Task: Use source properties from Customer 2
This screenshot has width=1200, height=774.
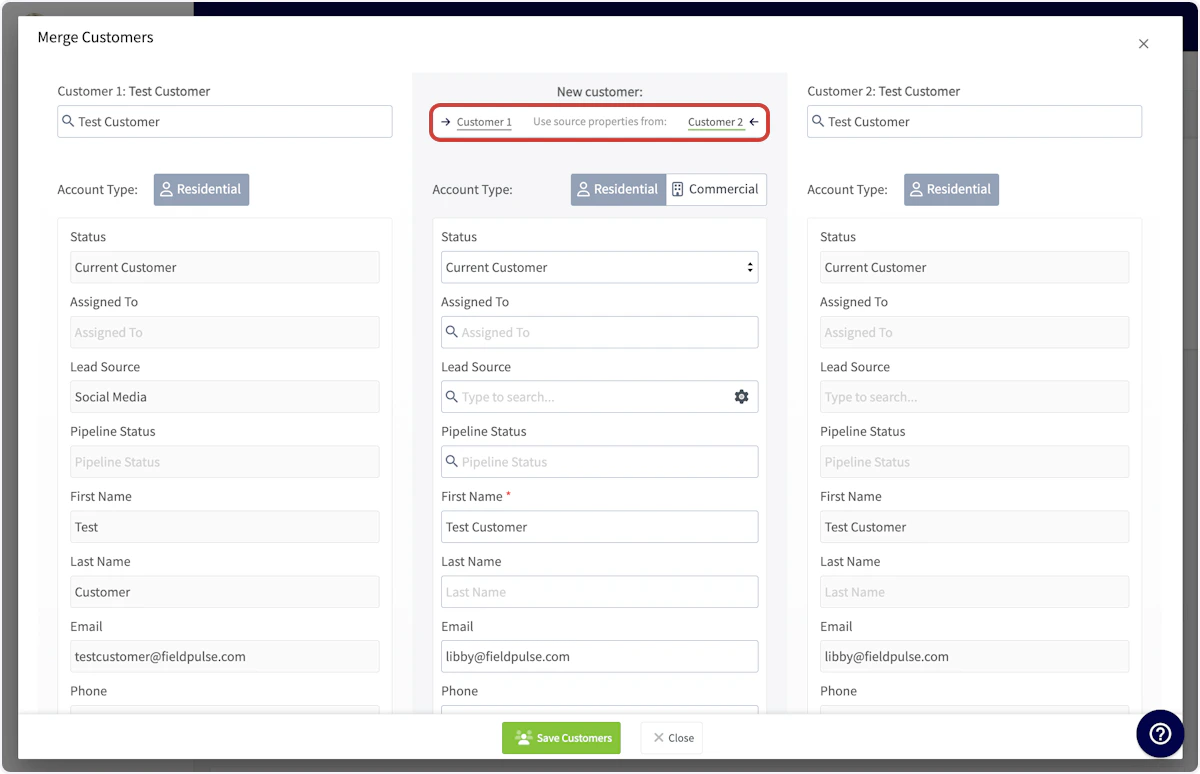Action: coord(716,122)
